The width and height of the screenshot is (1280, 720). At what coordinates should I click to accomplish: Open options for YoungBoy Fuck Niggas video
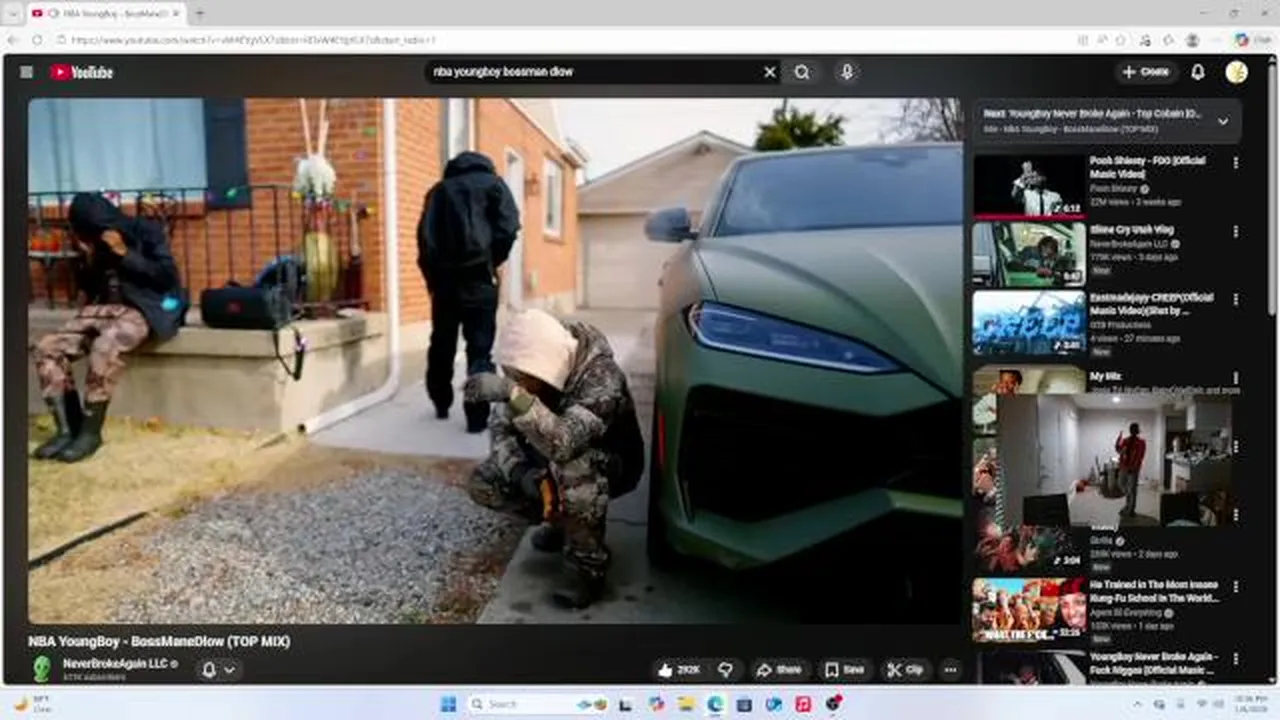point(1236,659)
